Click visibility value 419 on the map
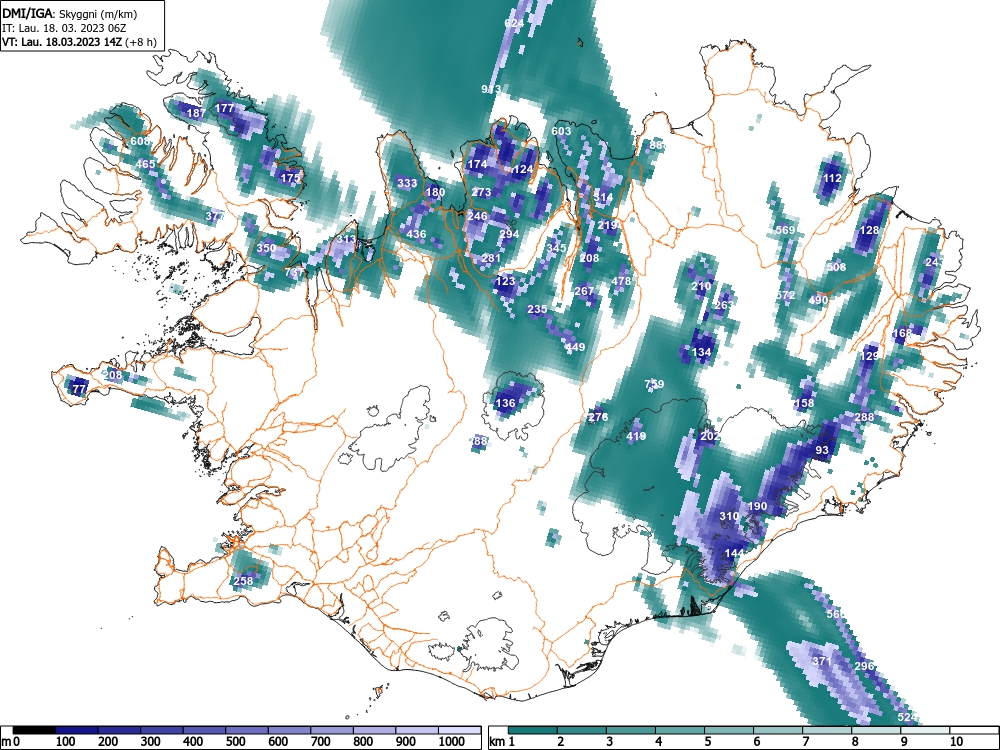The height and width of the screenshot is (750, 1000). pyautogui.click(x=636, y=436)
